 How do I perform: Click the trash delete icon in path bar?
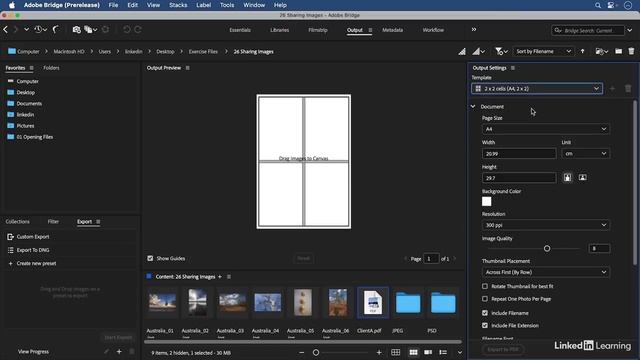pyautogui.click(x=631, y=51)
